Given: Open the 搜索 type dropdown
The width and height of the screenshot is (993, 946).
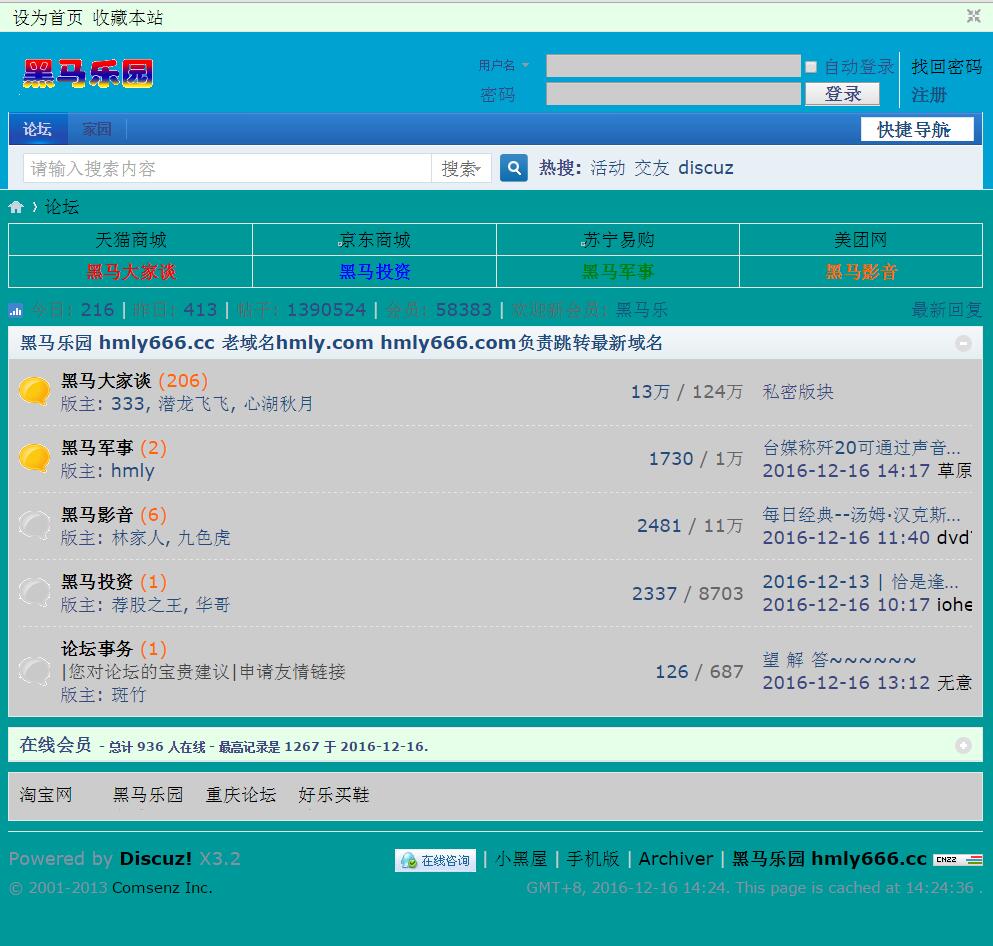Looking at the screenshot, I should click(461, 168).
